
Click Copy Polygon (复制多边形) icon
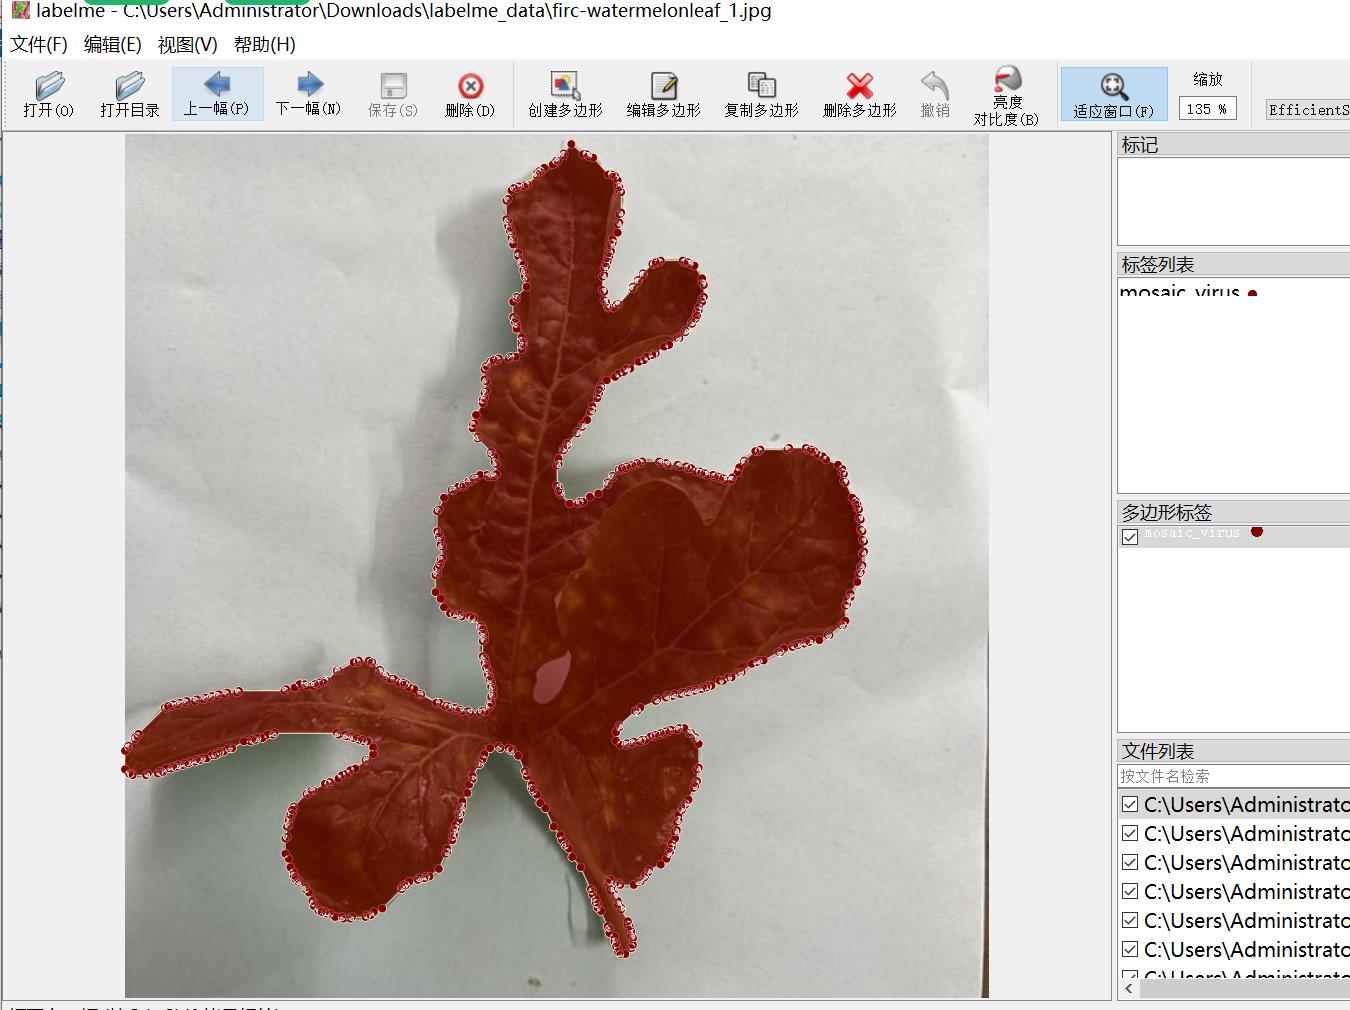(x=761, y=94)
